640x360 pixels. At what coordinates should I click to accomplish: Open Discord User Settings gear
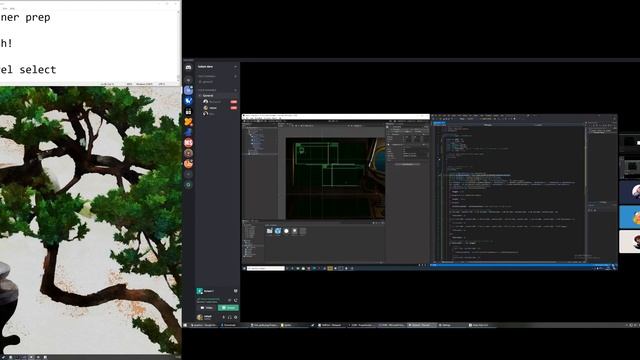point(236,317)
